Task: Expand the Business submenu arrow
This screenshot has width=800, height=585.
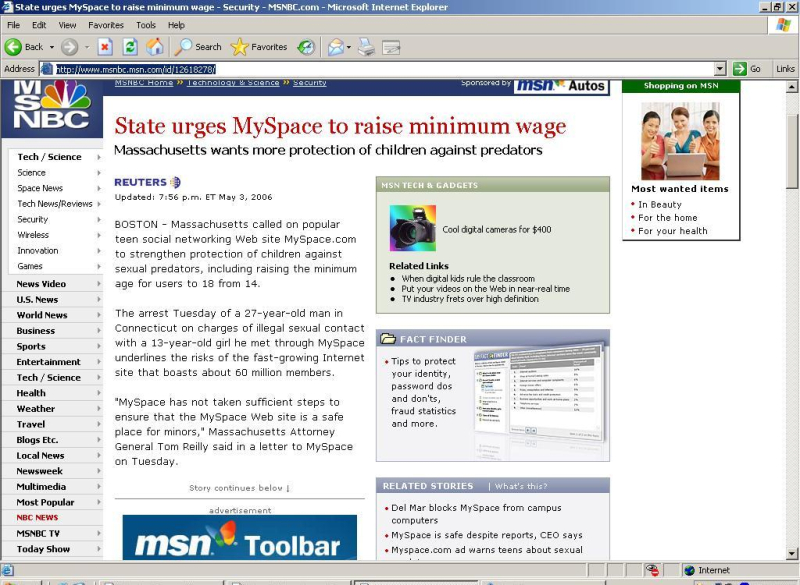Action: (98, 330)
